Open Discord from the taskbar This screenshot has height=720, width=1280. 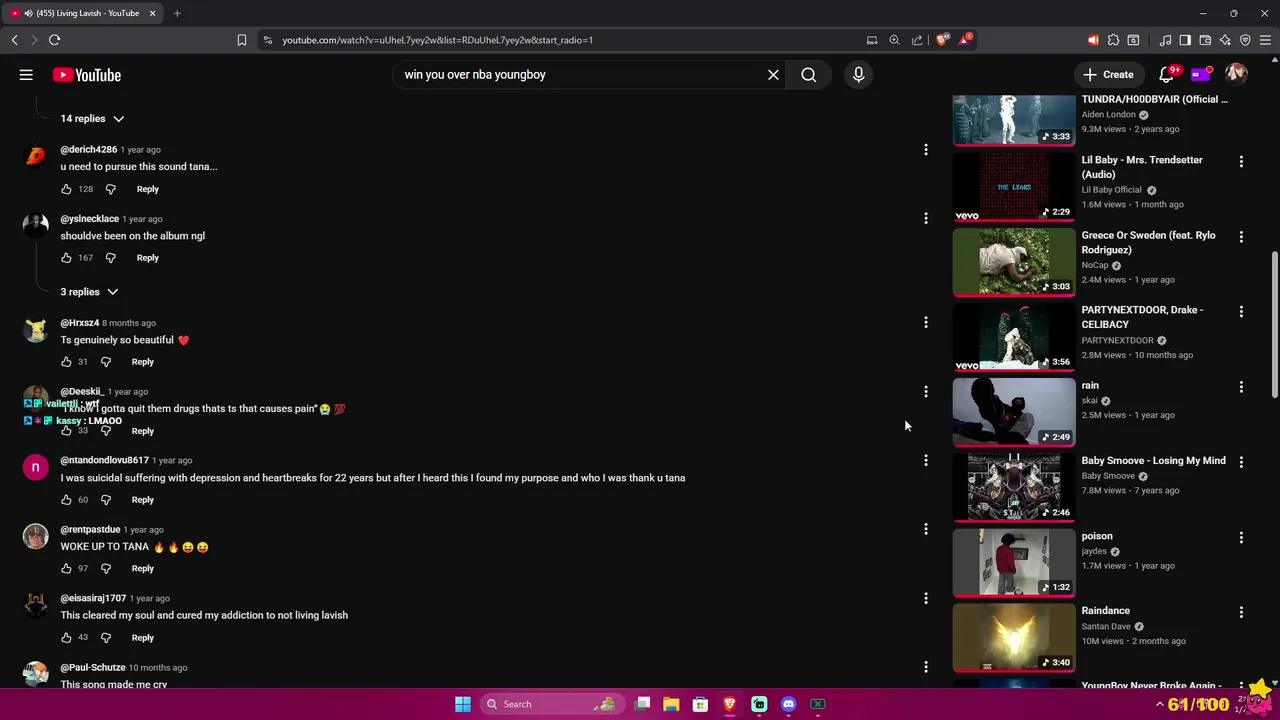point(788,704)
